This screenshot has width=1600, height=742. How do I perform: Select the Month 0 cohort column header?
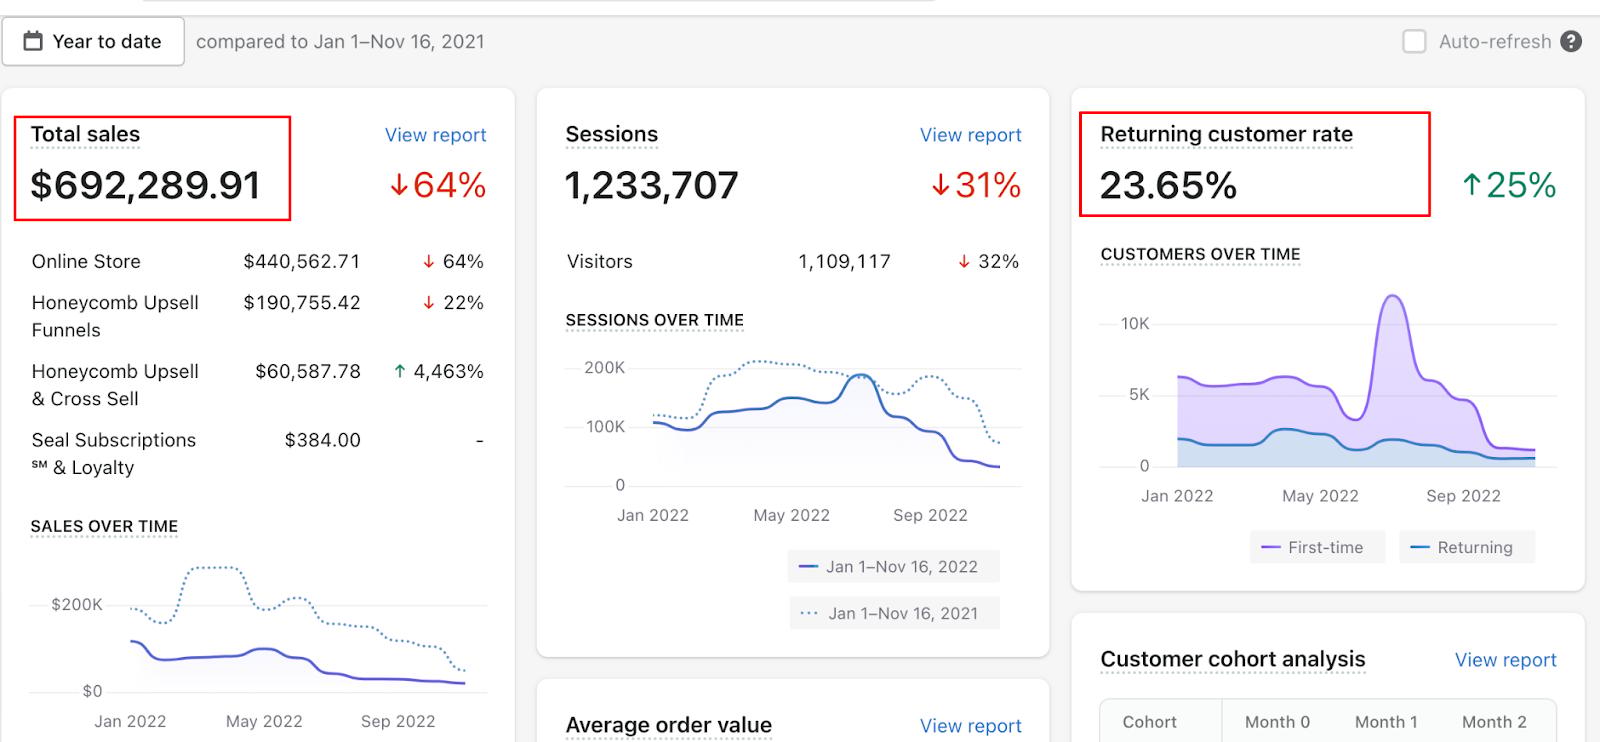[x=1277, y=722]
